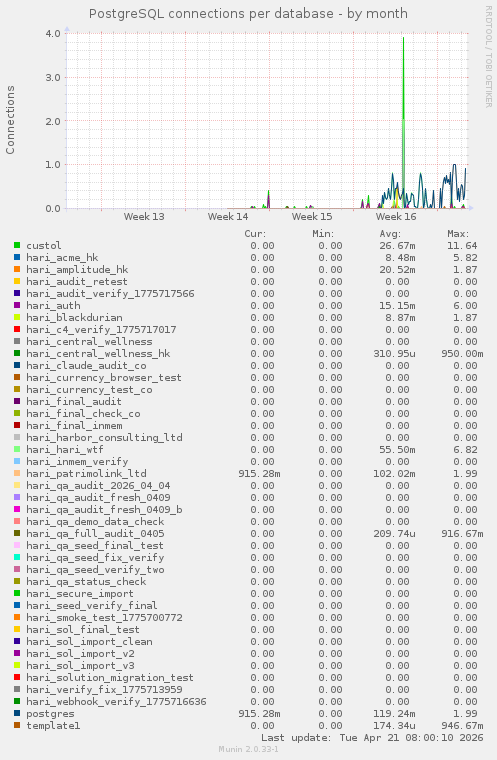Viewport: 497px width, 760px height.
Task: Click the hari_amplitude_hk Avg value 20.52m
Action: (x=397, y=269)
